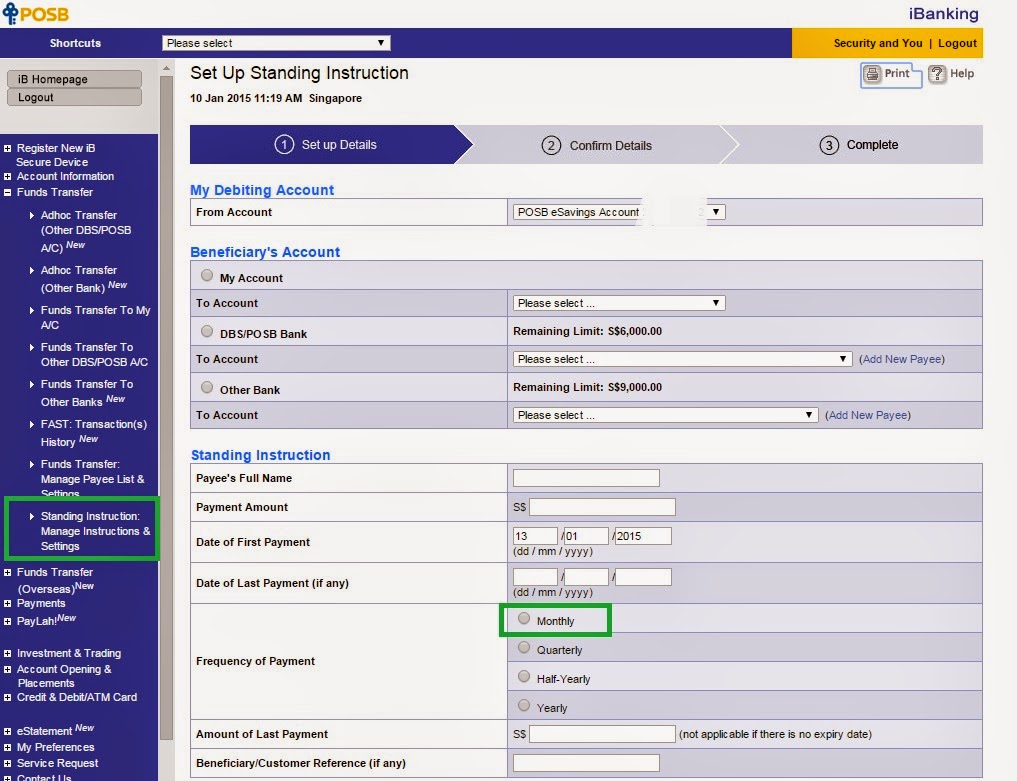The height and width of the screenshot is (781, 1017).
Task: Open Adhoc Transfer (Other DBS/POSB A/C)
Action: tap(86, 231)
